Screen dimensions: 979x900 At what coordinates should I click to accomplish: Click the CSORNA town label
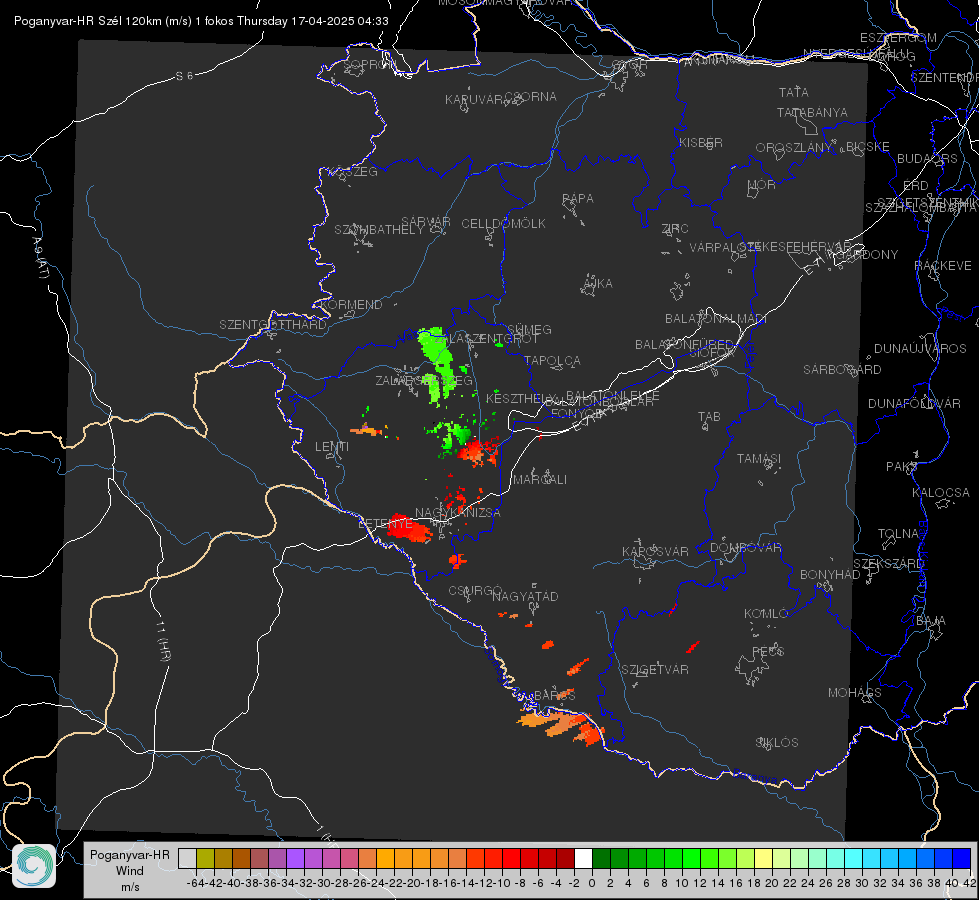pos(531,97)
